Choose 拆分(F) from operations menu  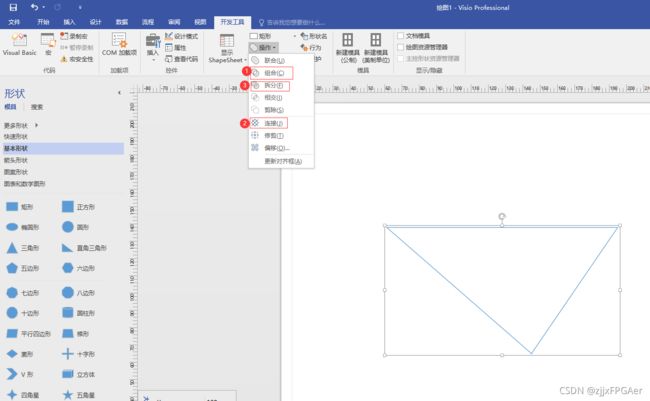[x=281, y=85]
